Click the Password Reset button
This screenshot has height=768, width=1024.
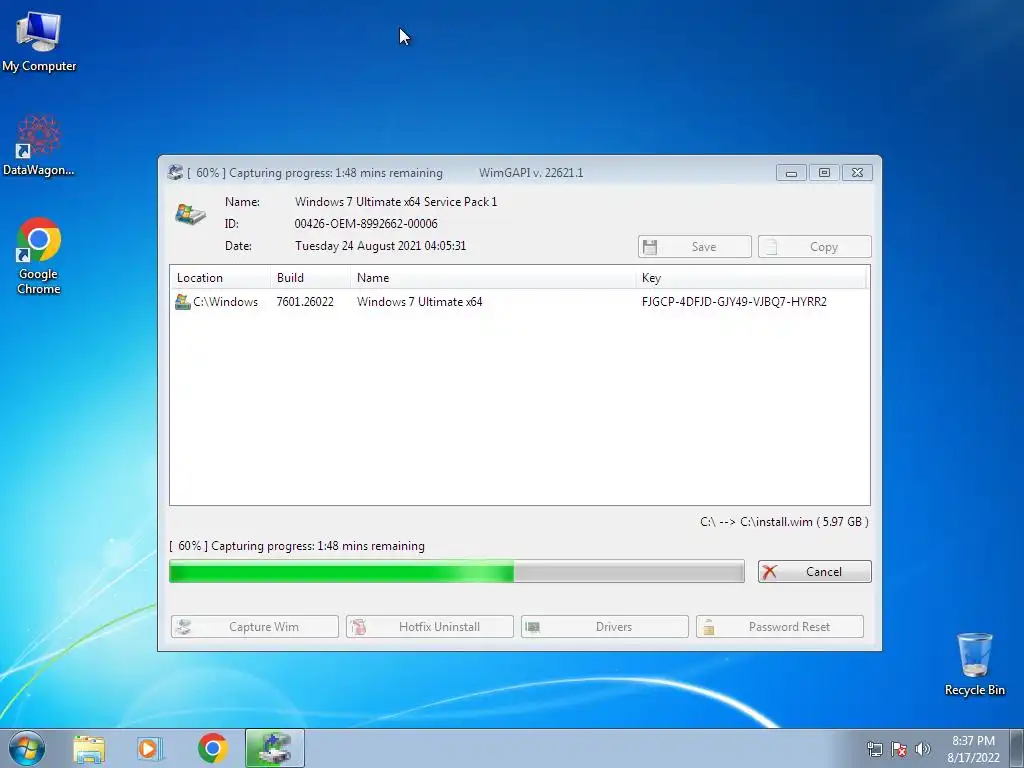[x=780, y=626]
